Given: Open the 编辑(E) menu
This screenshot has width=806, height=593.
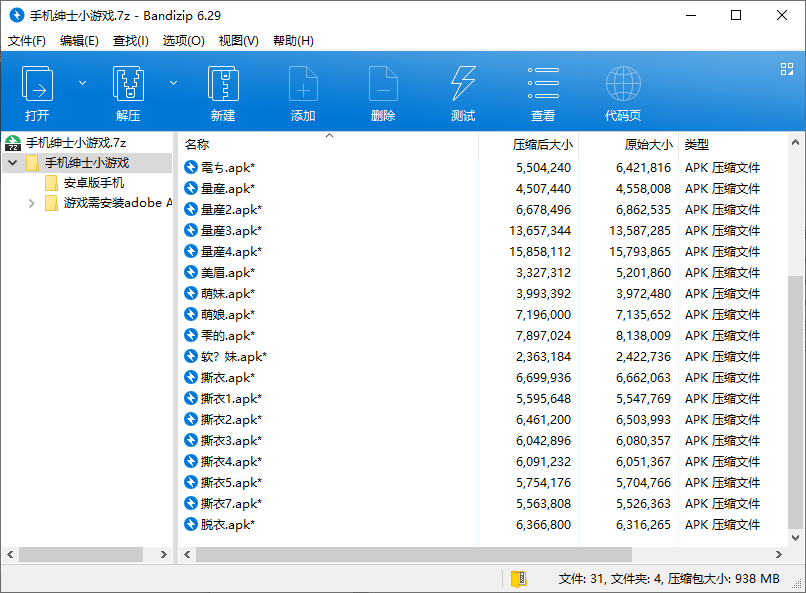Looking at the screenshot, I should pyautogui.click(x=79, y=41).
